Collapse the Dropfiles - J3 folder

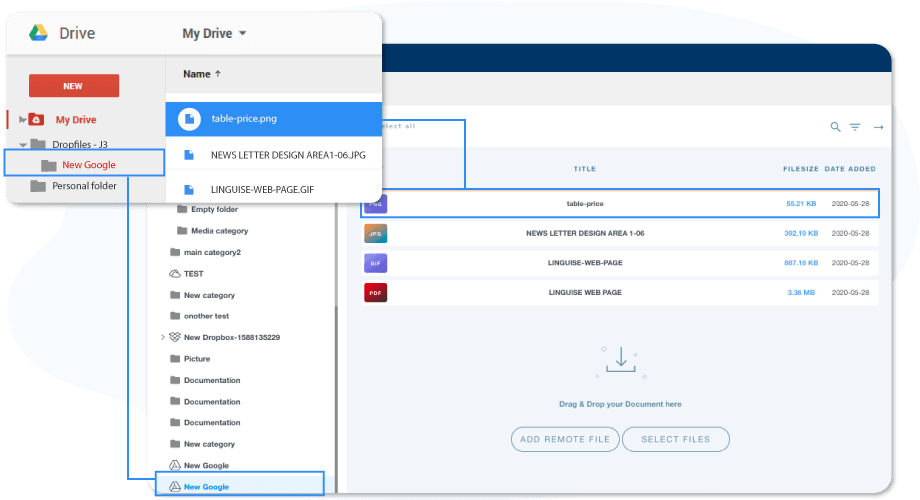[x=22, y=144]
